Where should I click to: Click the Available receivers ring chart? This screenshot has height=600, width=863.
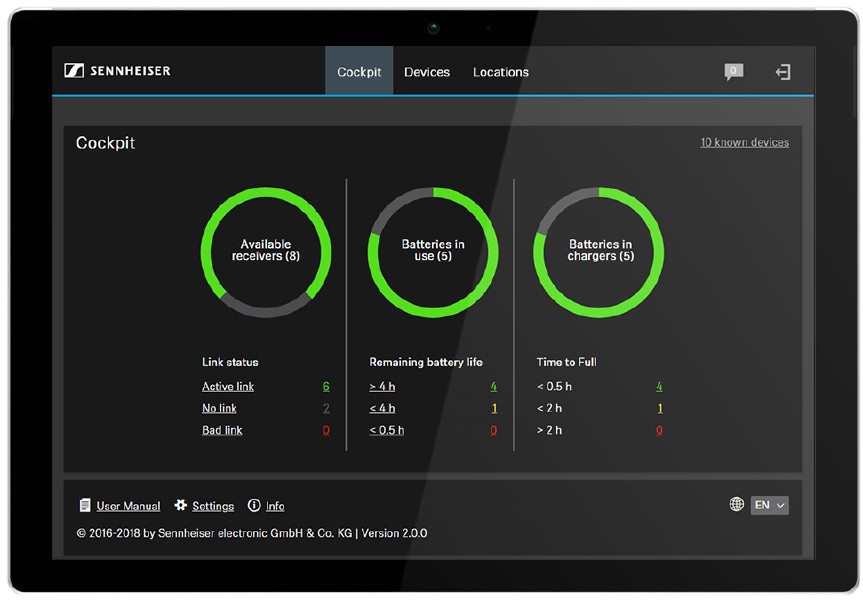pos(266,250)
